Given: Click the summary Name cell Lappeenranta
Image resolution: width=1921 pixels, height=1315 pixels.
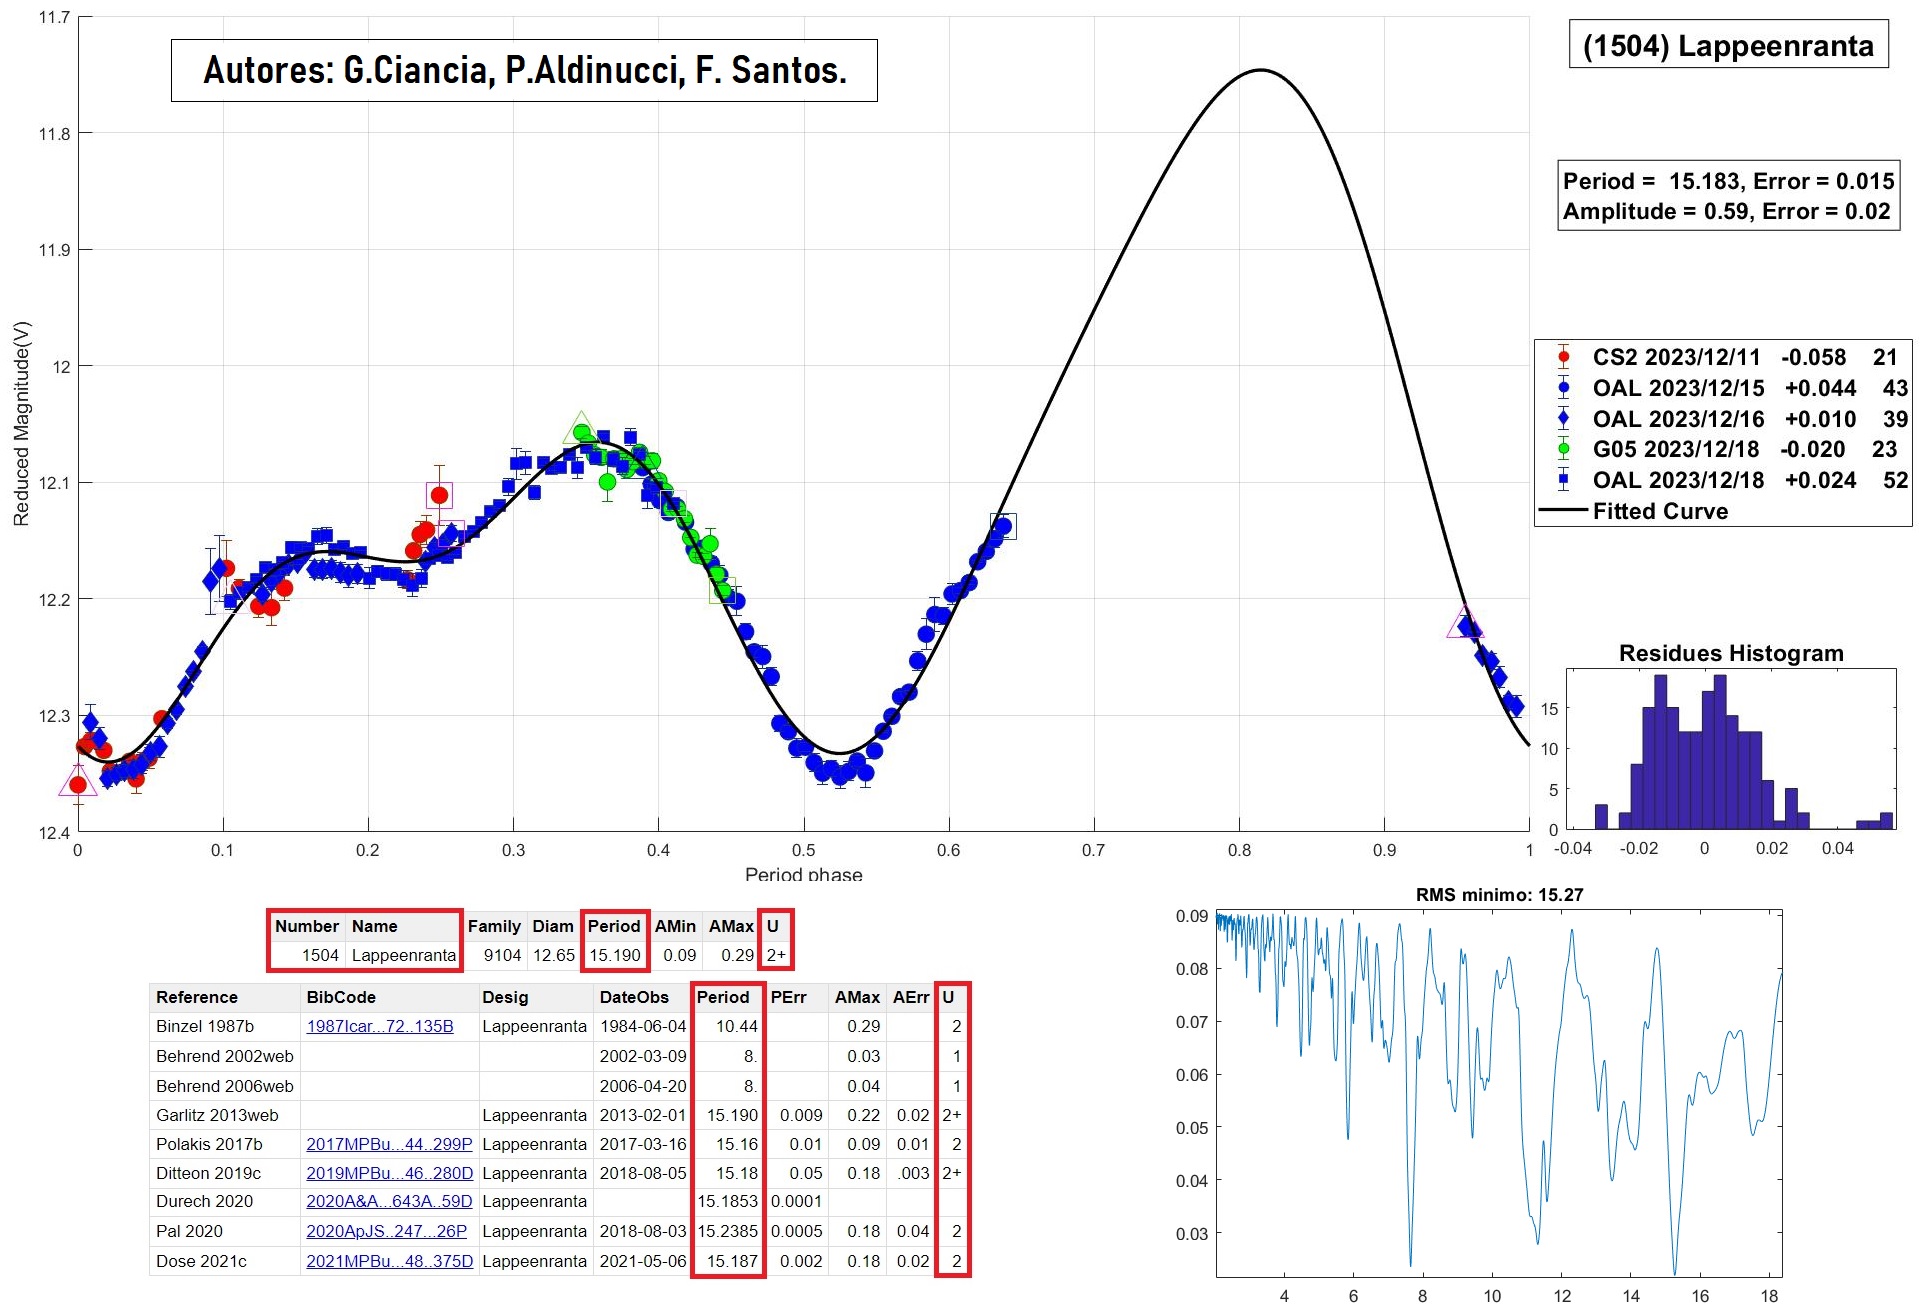Looking at the screenshot, I should 404,955.
